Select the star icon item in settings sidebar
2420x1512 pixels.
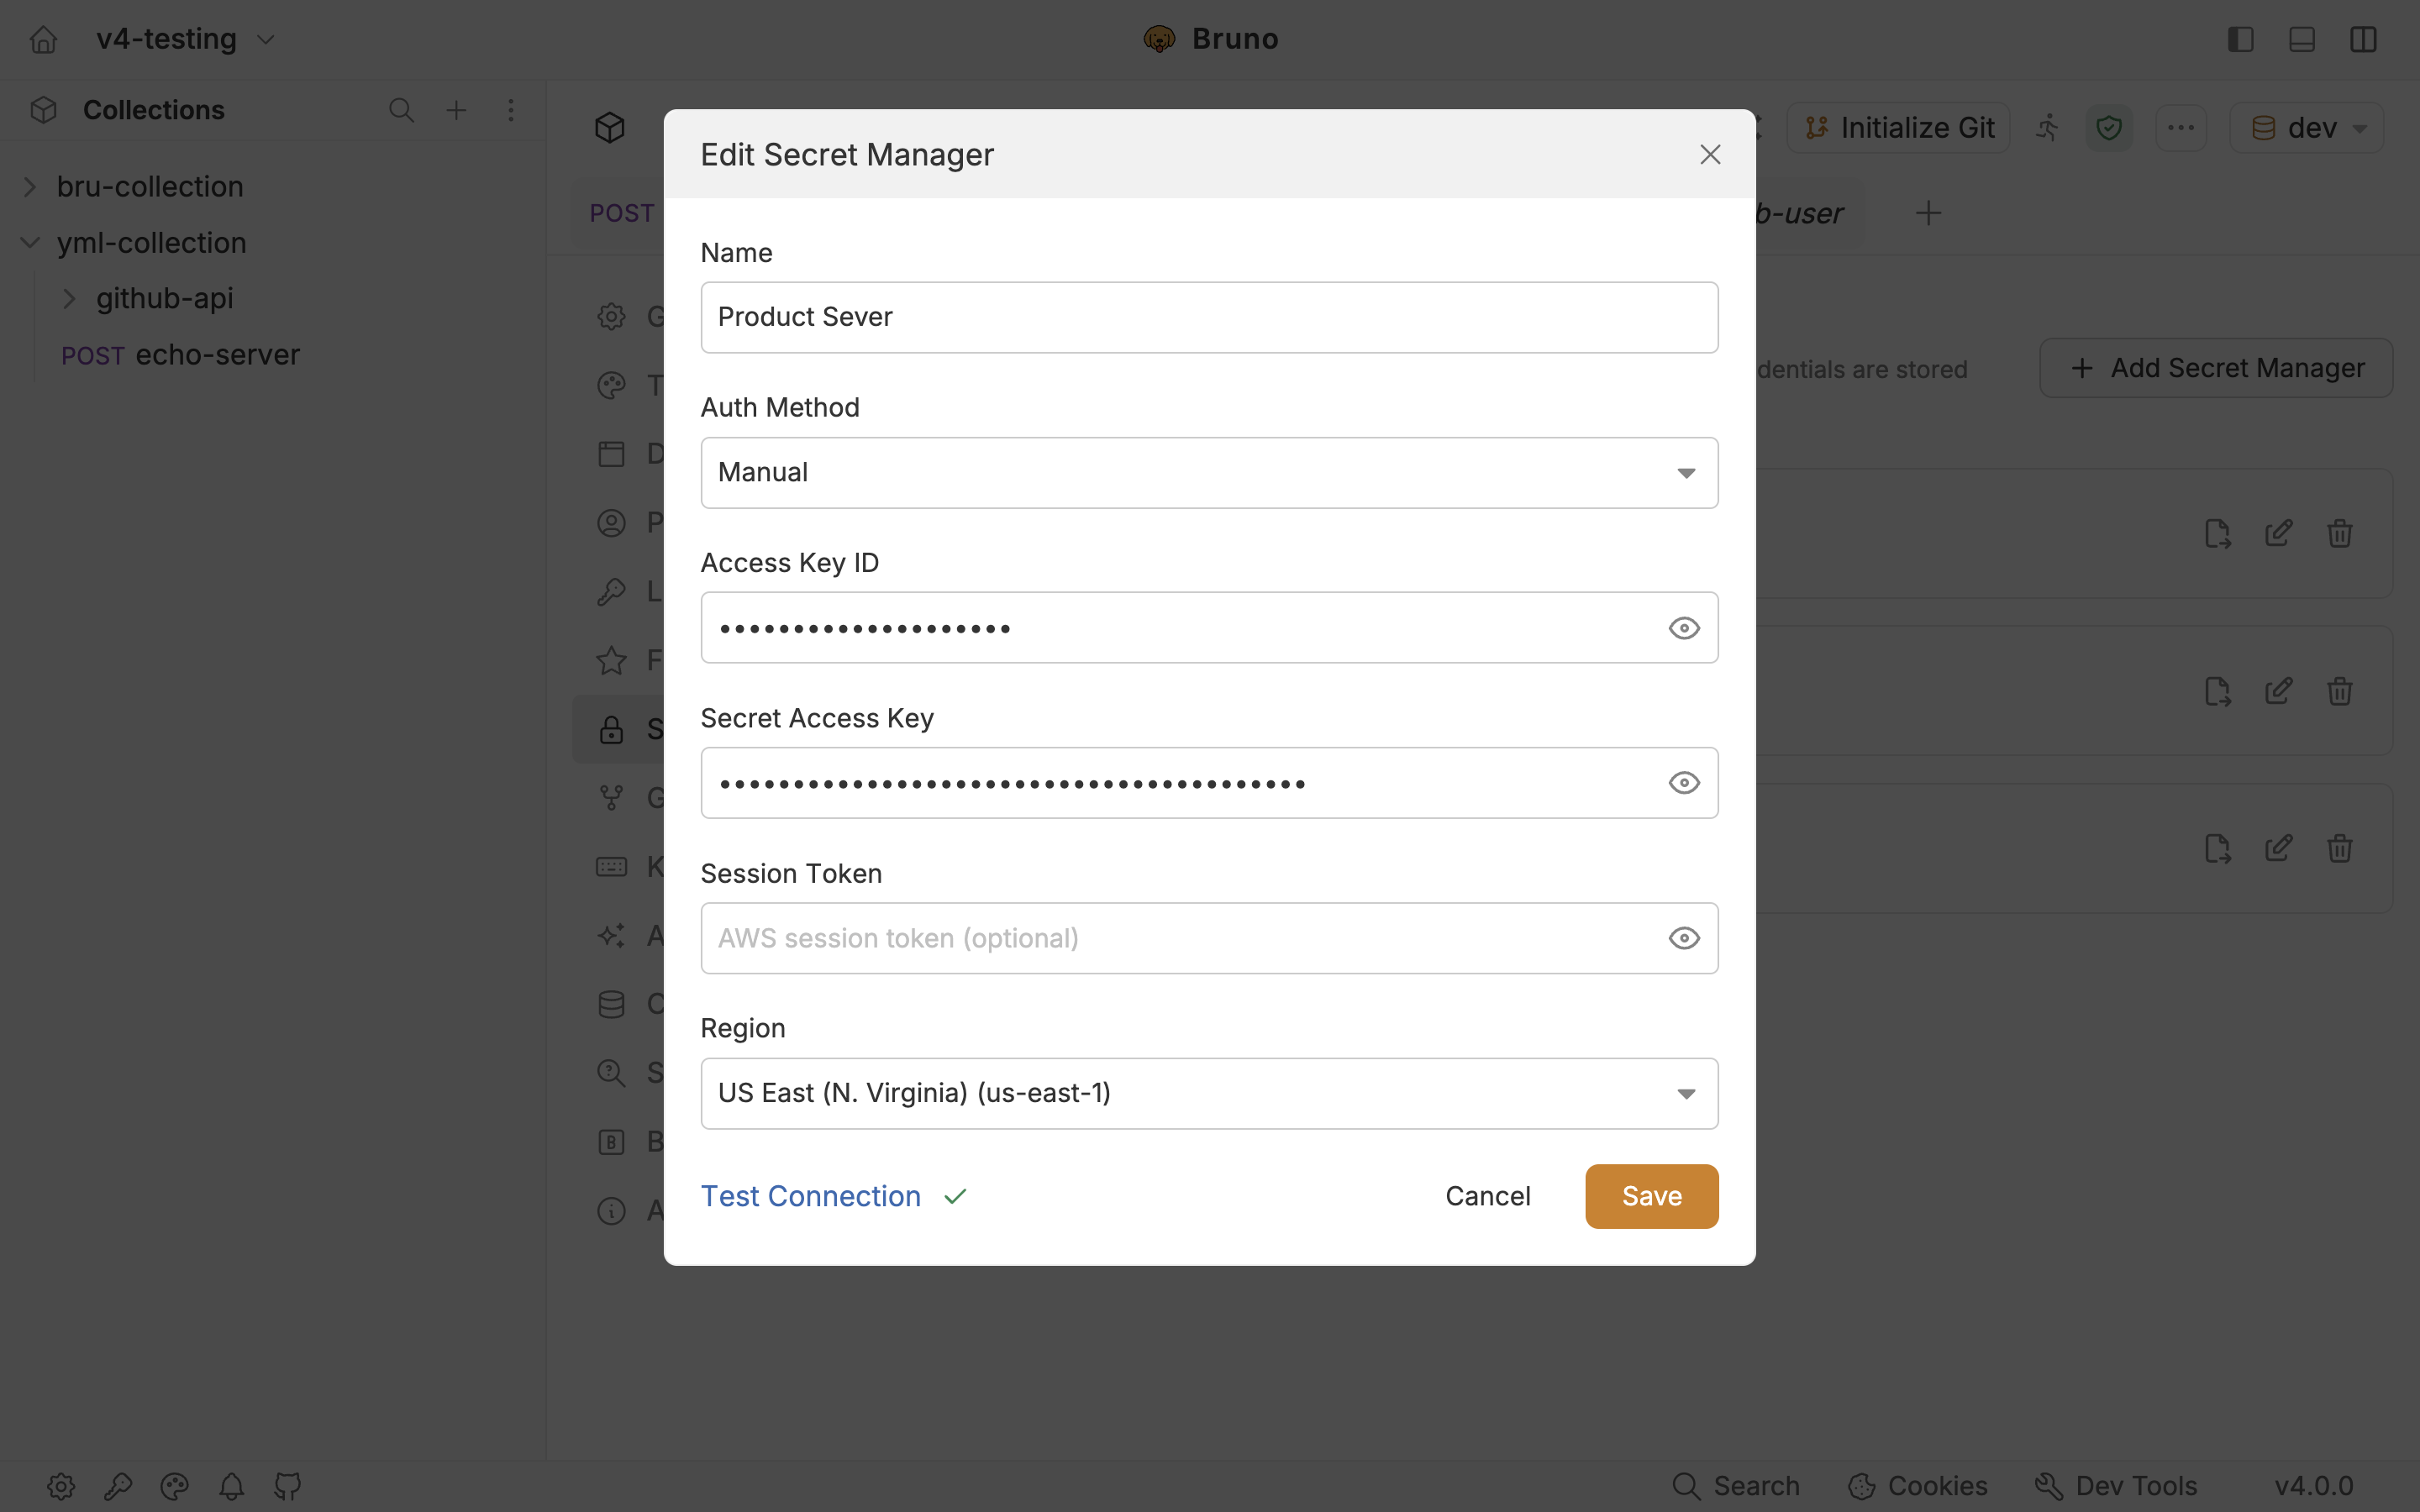pos(611,660)
